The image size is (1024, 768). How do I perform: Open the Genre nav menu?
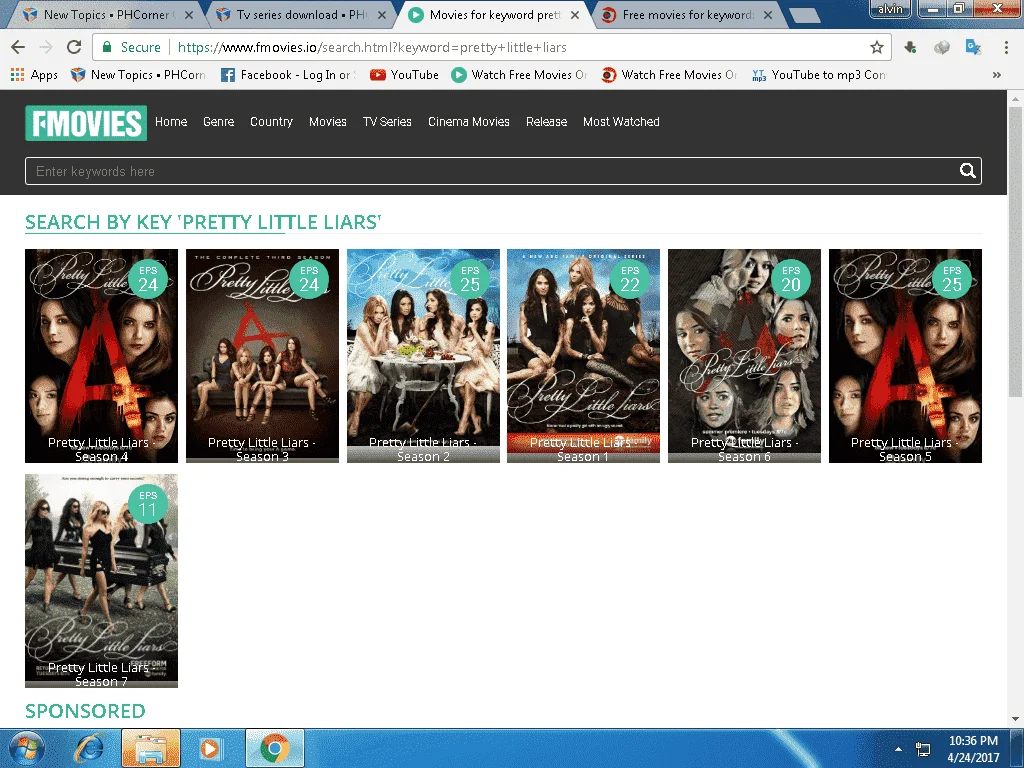click(x=218, y=121)
